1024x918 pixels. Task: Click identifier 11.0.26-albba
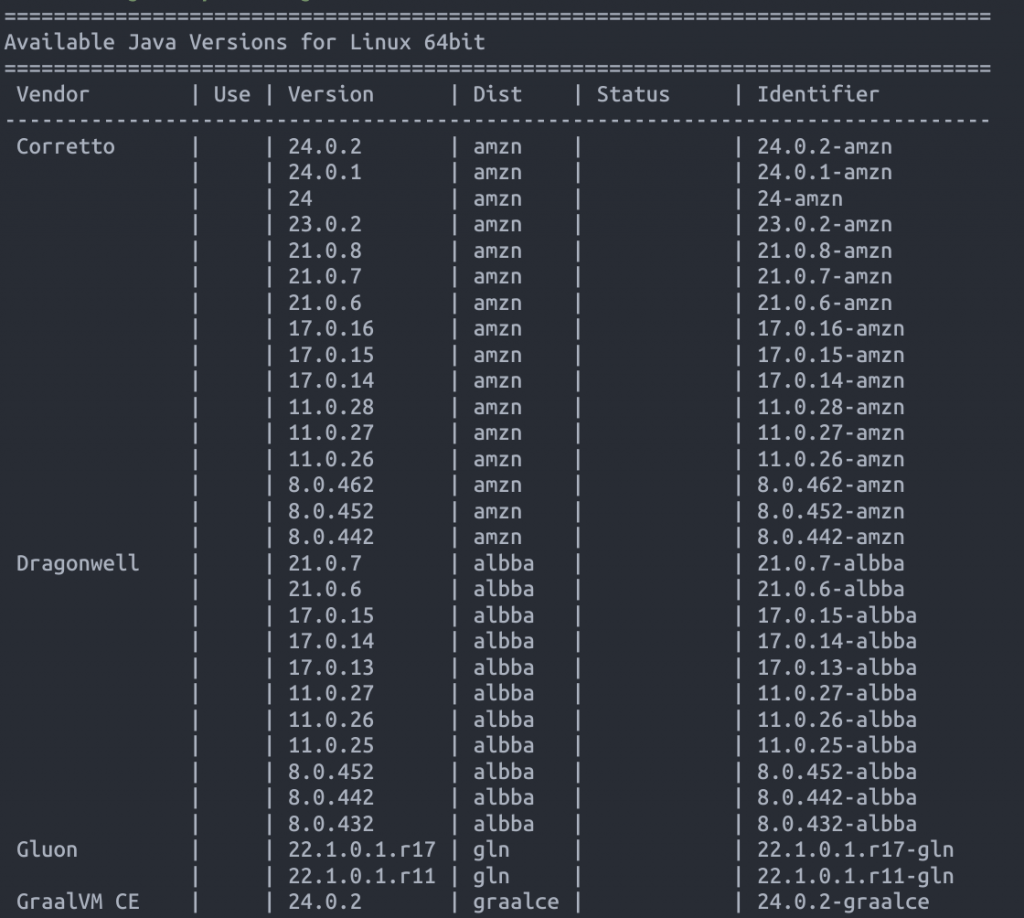click(x=837, y=720)
